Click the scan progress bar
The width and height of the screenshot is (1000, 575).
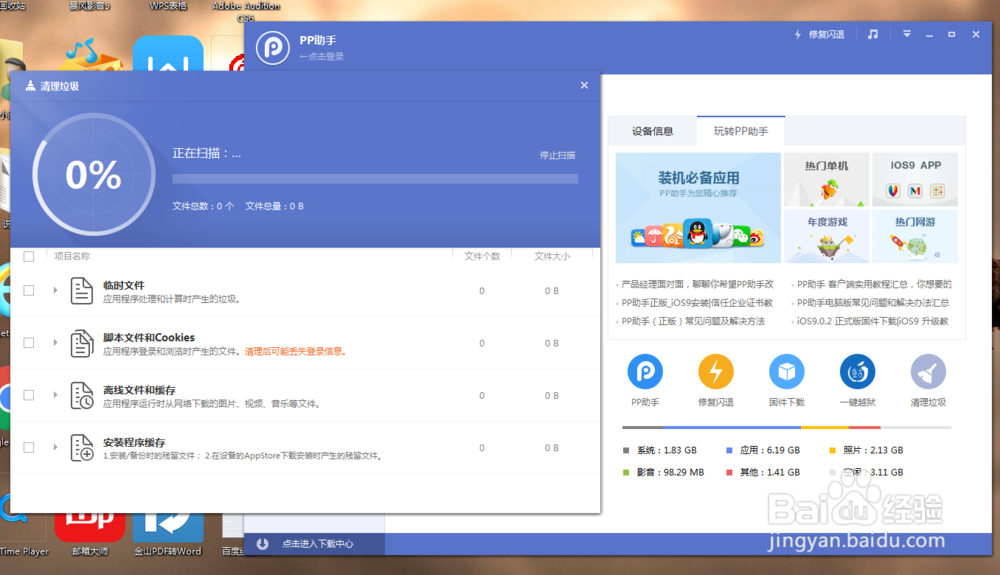click(375, 179)
